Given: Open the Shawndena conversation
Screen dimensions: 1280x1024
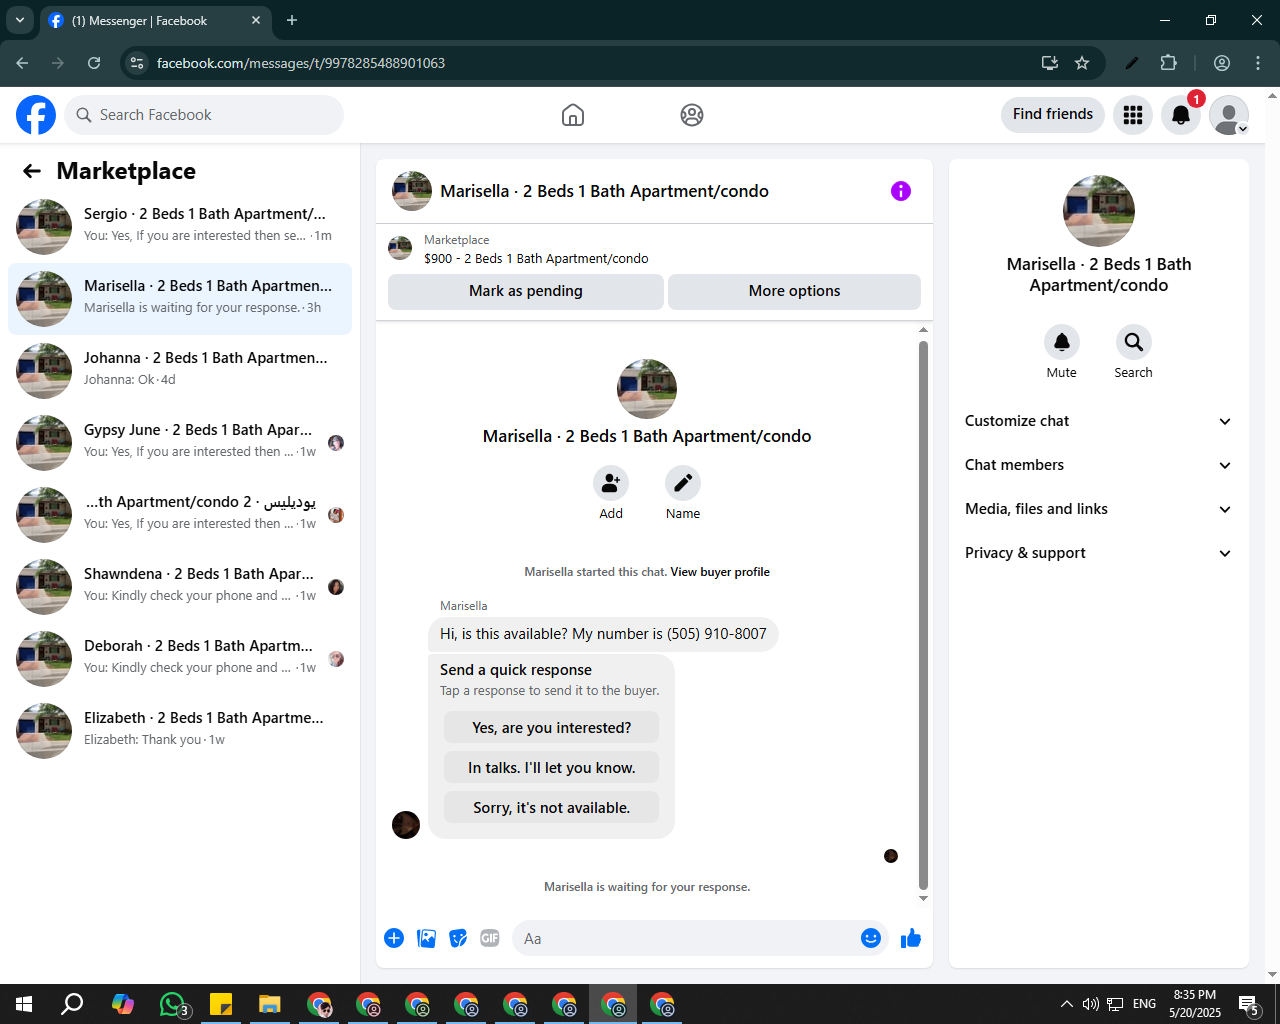Looking at the screenshot, I should (180, 587).
